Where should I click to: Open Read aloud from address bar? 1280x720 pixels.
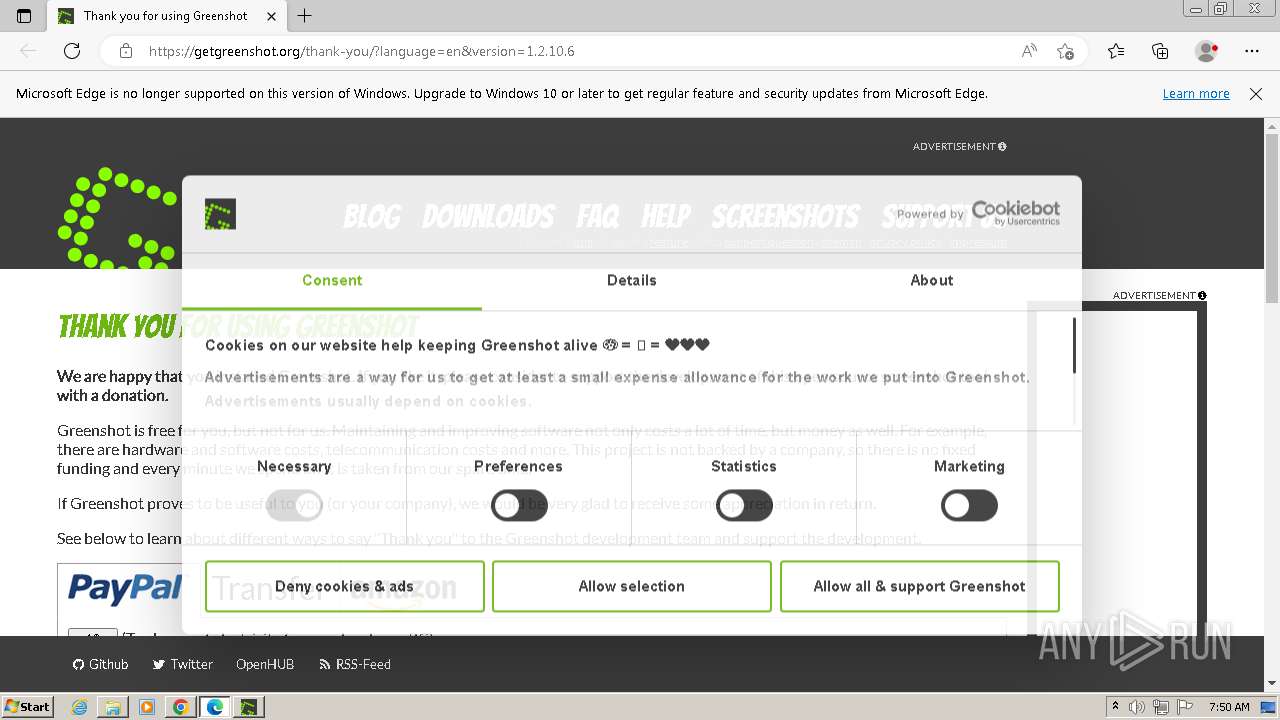pos(1029,51)
